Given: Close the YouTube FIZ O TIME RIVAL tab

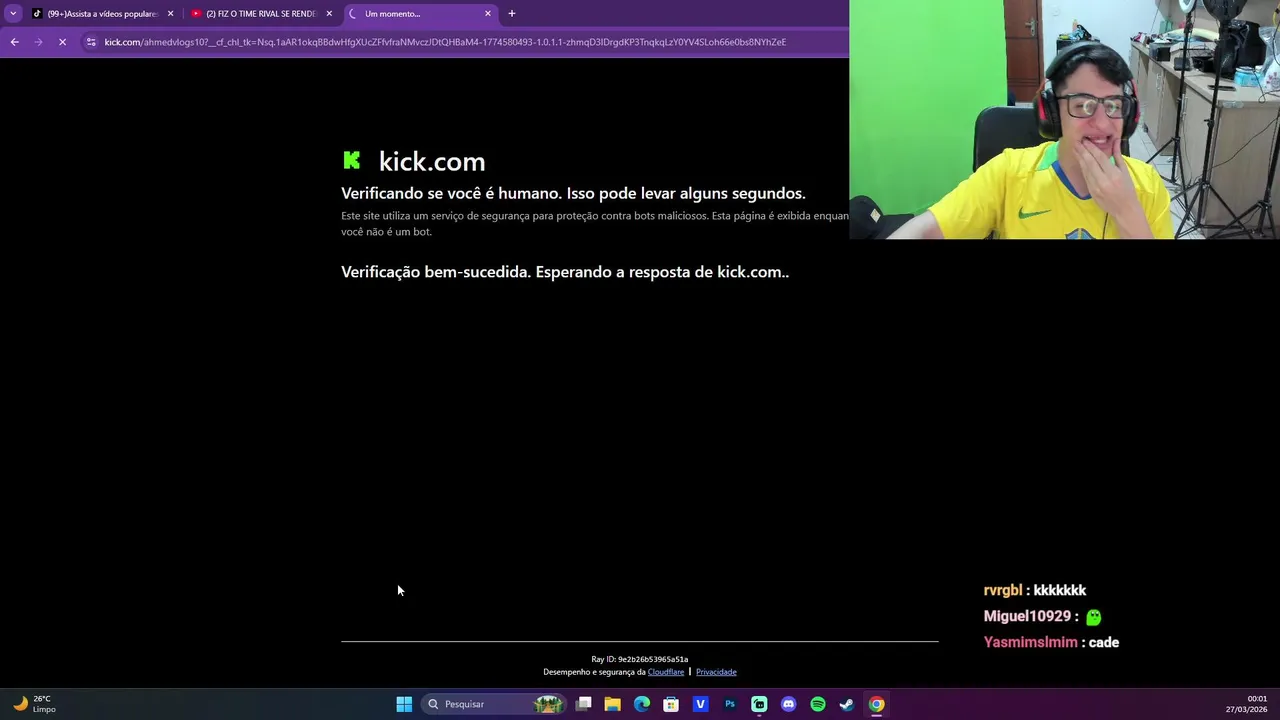Looking at the screenshot, I should [329, 14].
